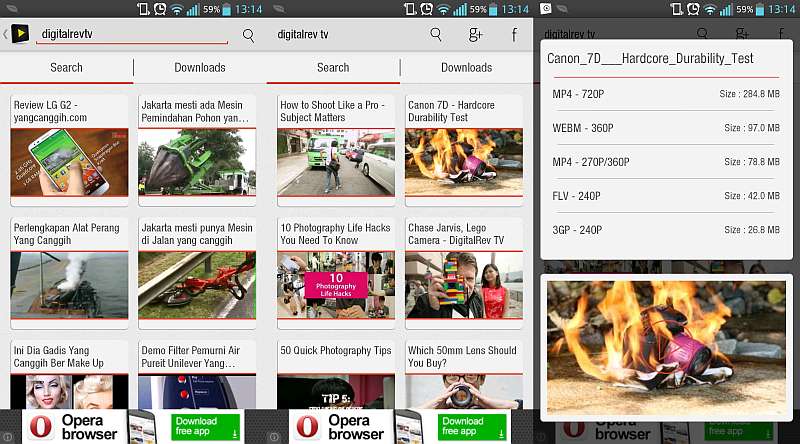Viewport: 800px width, 444px height.
Task: Share via Facebook icon
Action: point(514,35)
